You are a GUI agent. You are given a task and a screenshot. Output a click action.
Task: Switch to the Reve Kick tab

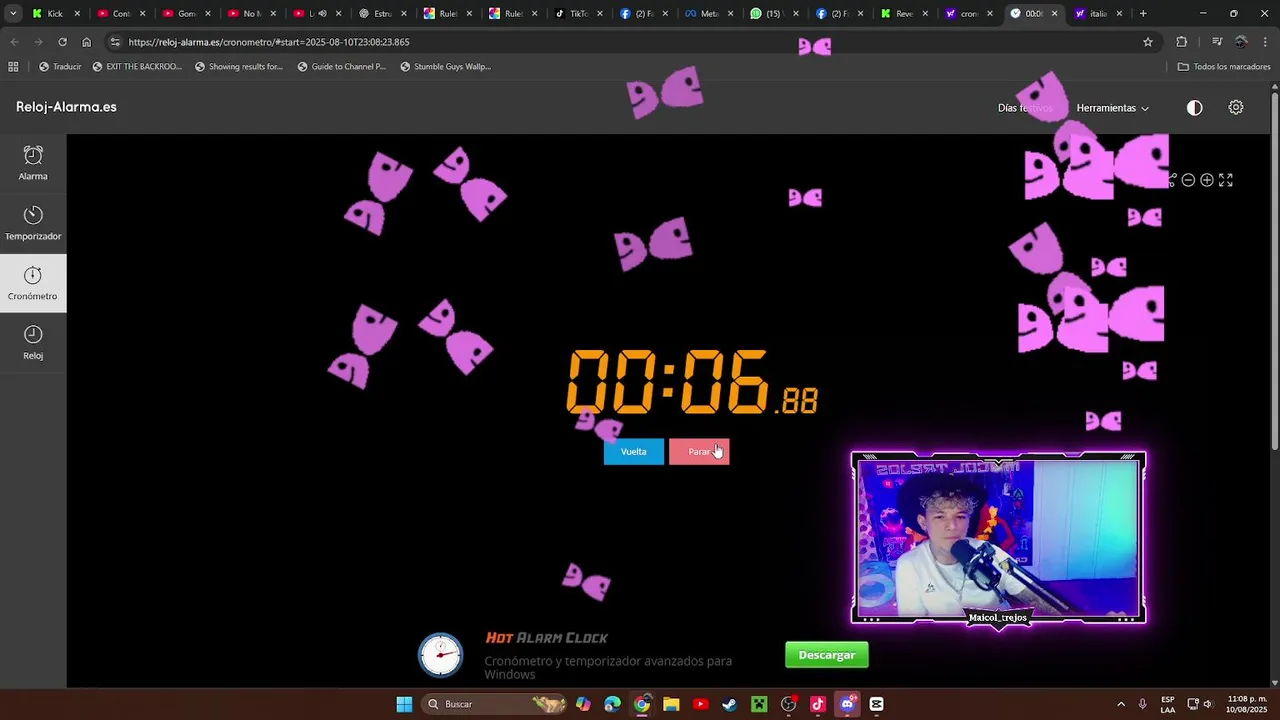tap(905, 14)
